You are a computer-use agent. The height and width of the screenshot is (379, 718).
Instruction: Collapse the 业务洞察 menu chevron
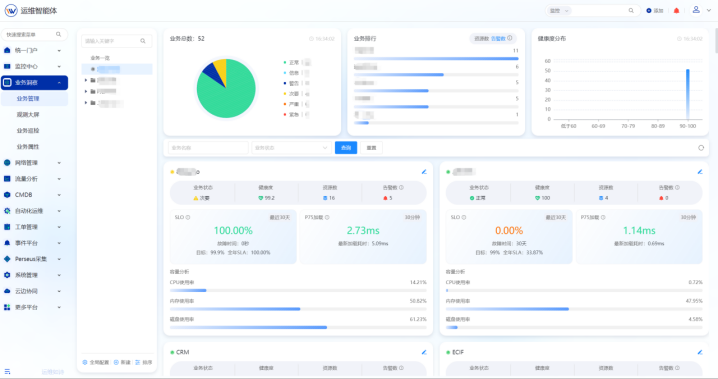(59, 83)
